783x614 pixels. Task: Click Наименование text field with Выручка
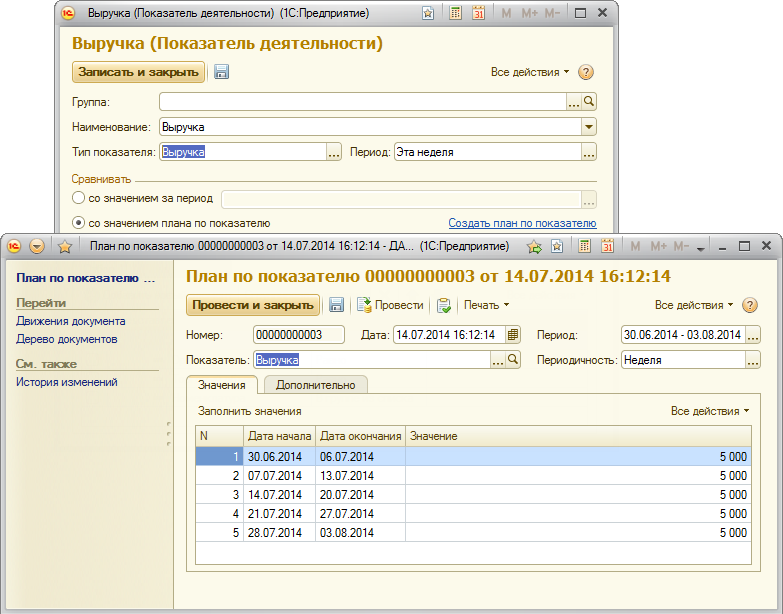click(371, 127)
